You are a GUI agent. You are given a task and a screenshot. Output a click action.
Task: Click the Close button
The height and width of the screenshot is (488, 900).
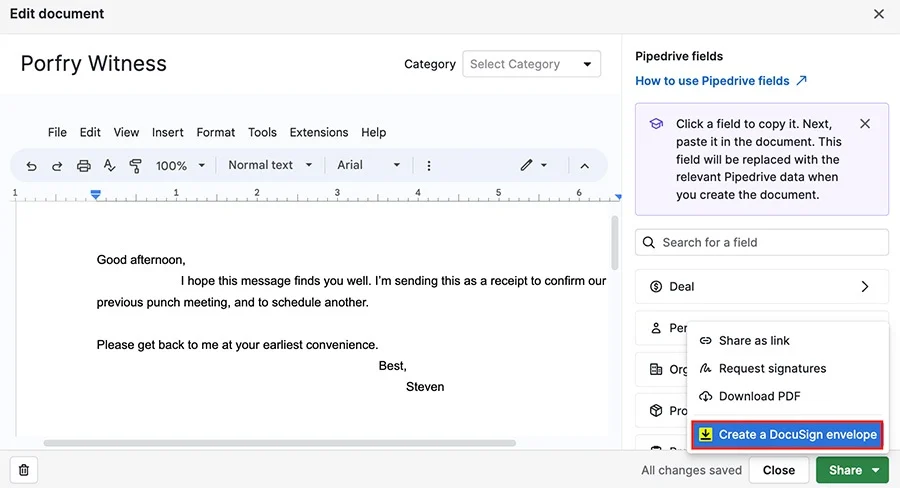tap(779, 470)
